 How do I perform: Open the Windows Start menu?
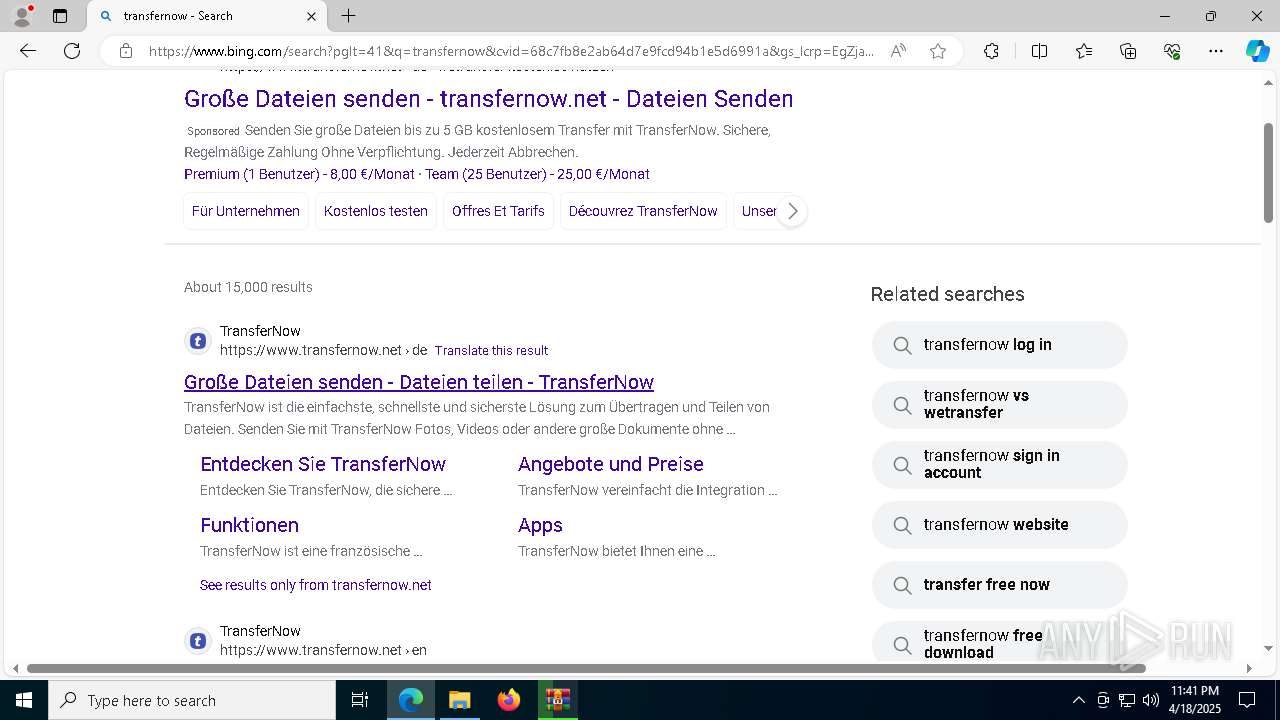point(24,700)
